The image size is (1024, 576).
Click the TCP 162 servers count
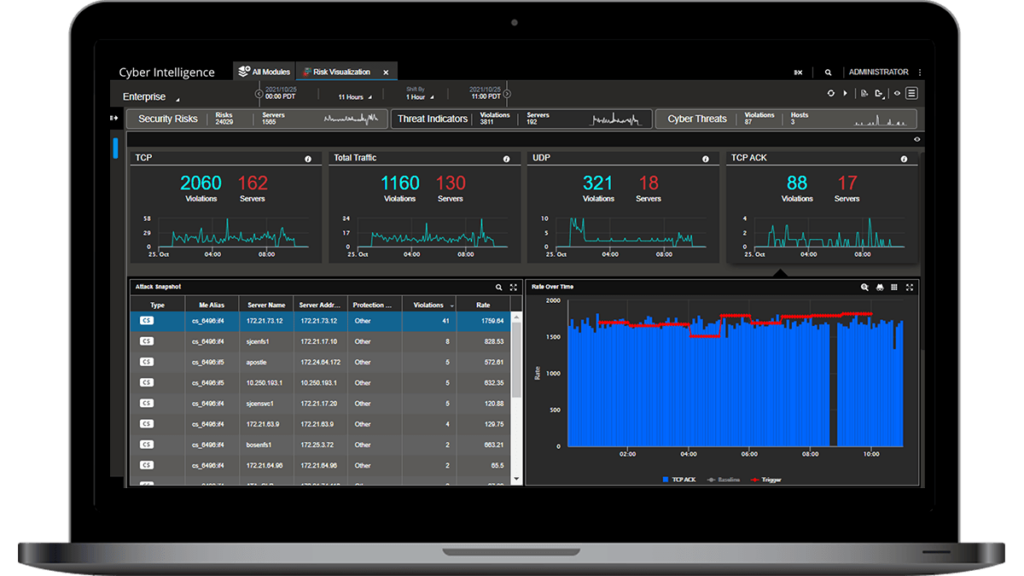tap(252, 184)
